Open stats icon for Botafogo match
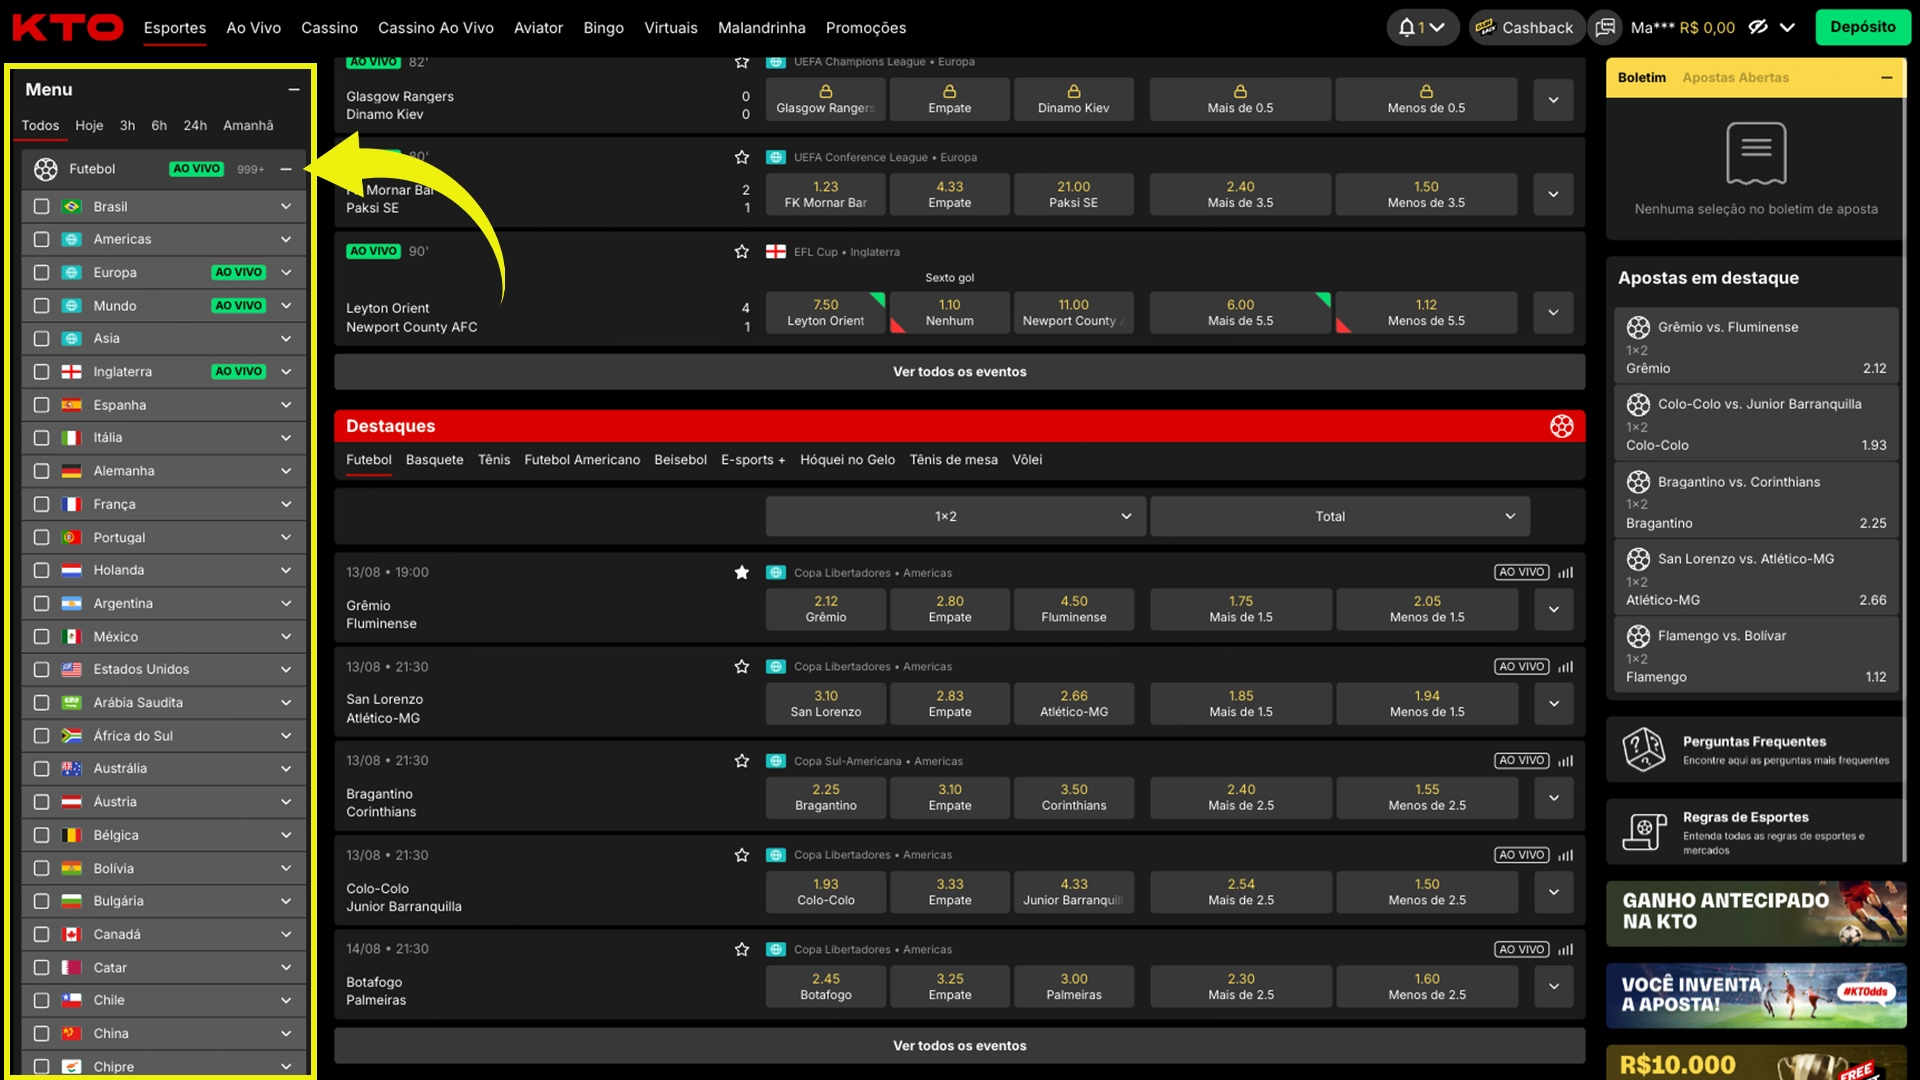The width and height of the screenshot is (1920, 1080). click(x=1566, y=950)
